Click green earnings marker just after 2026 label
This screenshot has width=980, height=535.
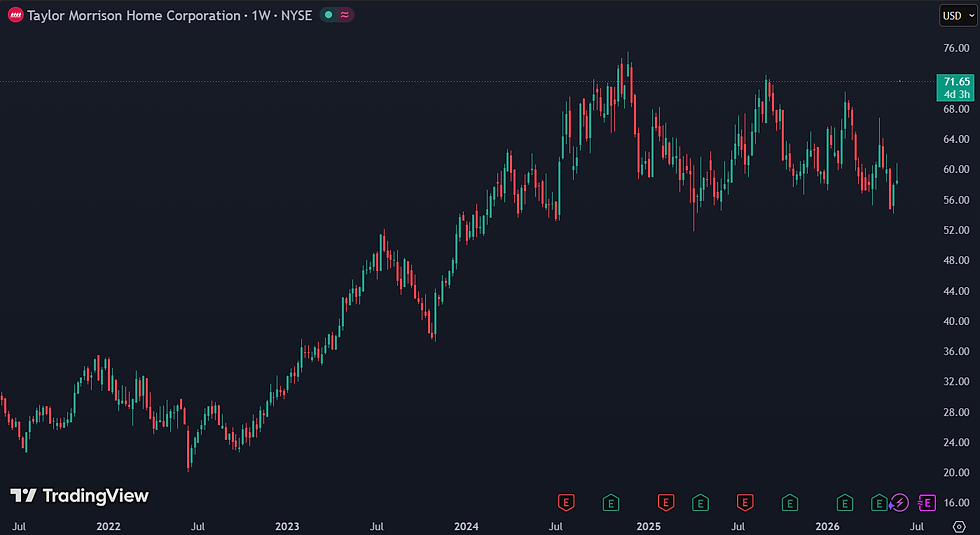point(845,502)
